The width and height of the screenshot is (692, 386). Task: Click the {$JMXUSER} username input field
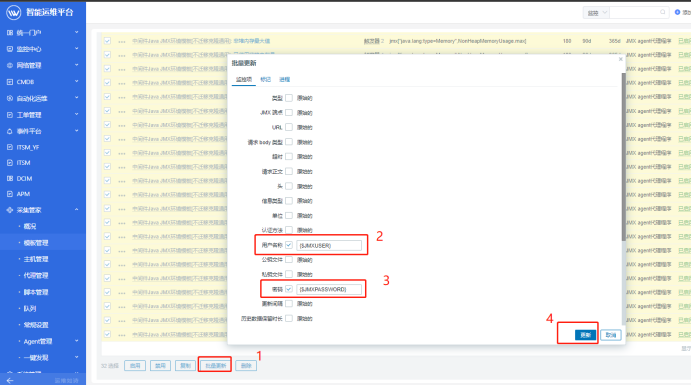click(x=329, y=245)
